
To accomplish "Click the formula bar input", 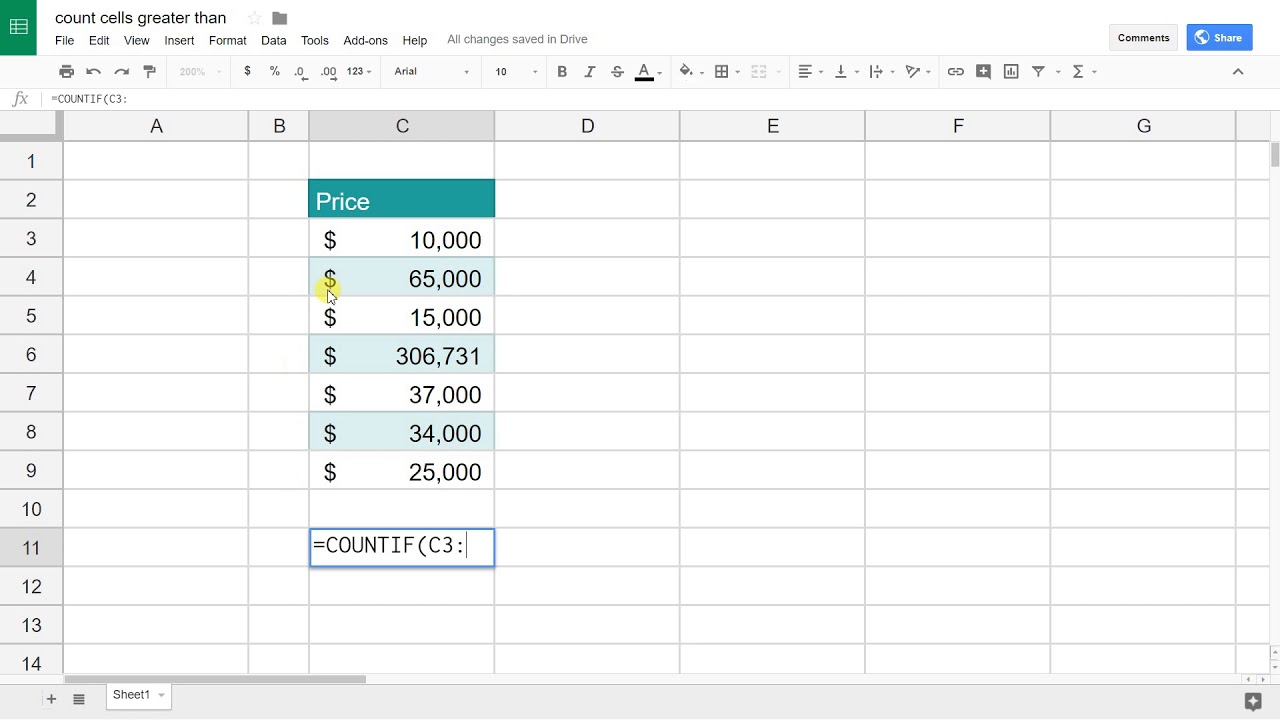I will [x=660, y=99].
